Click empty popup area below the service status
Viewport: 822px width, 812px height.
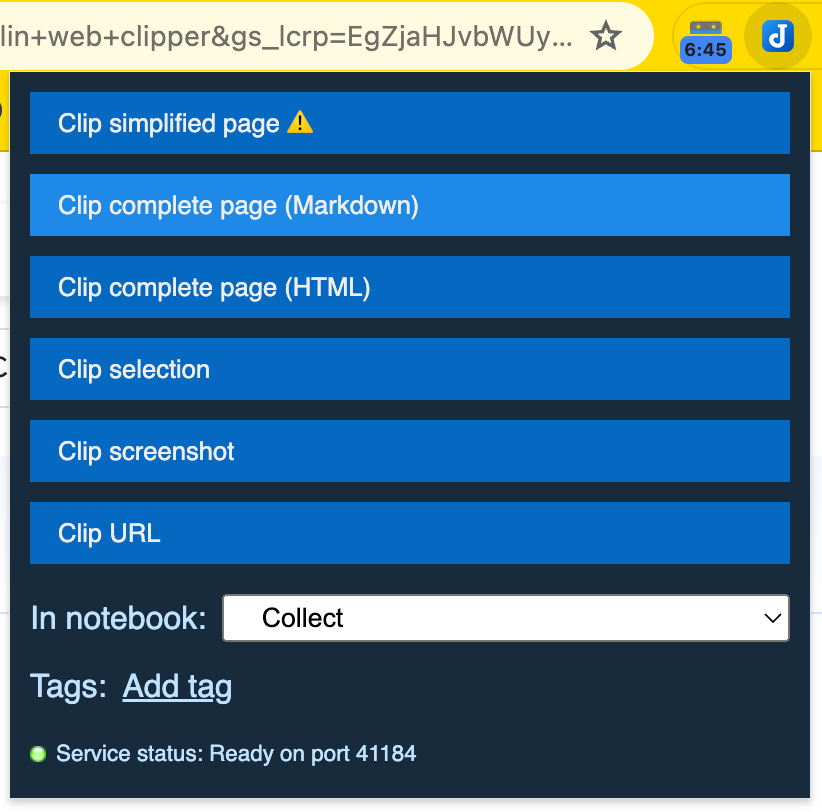pos(410,784)
